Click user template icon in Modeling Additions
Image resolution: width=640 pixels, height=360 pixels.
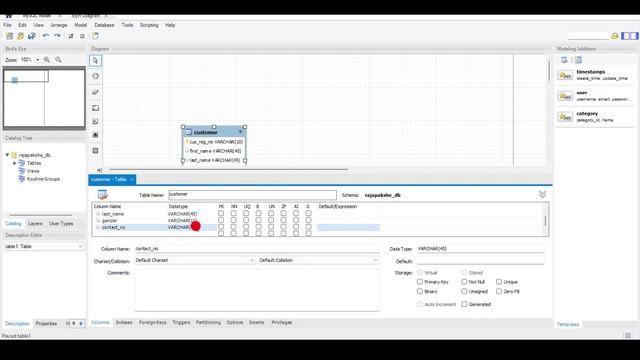tap(565, 96)
